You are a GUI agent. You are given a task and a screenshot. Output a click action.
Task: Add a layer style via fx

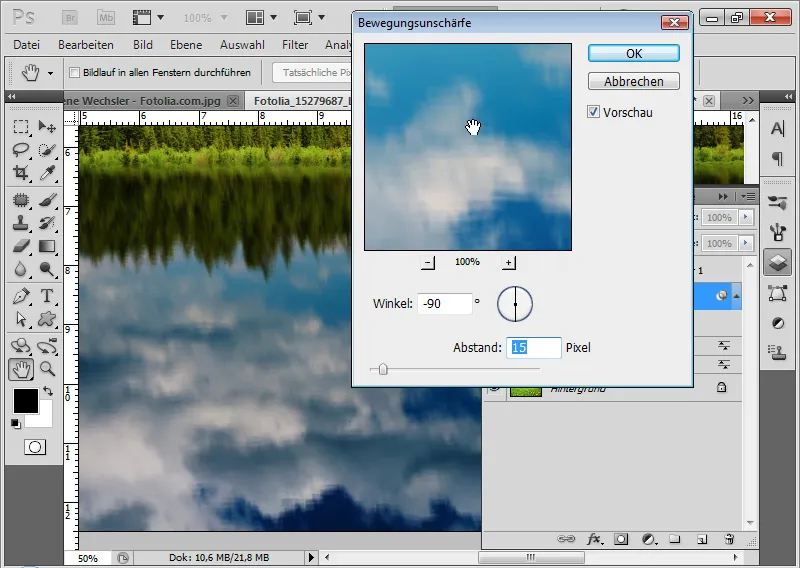click(594, 539)
